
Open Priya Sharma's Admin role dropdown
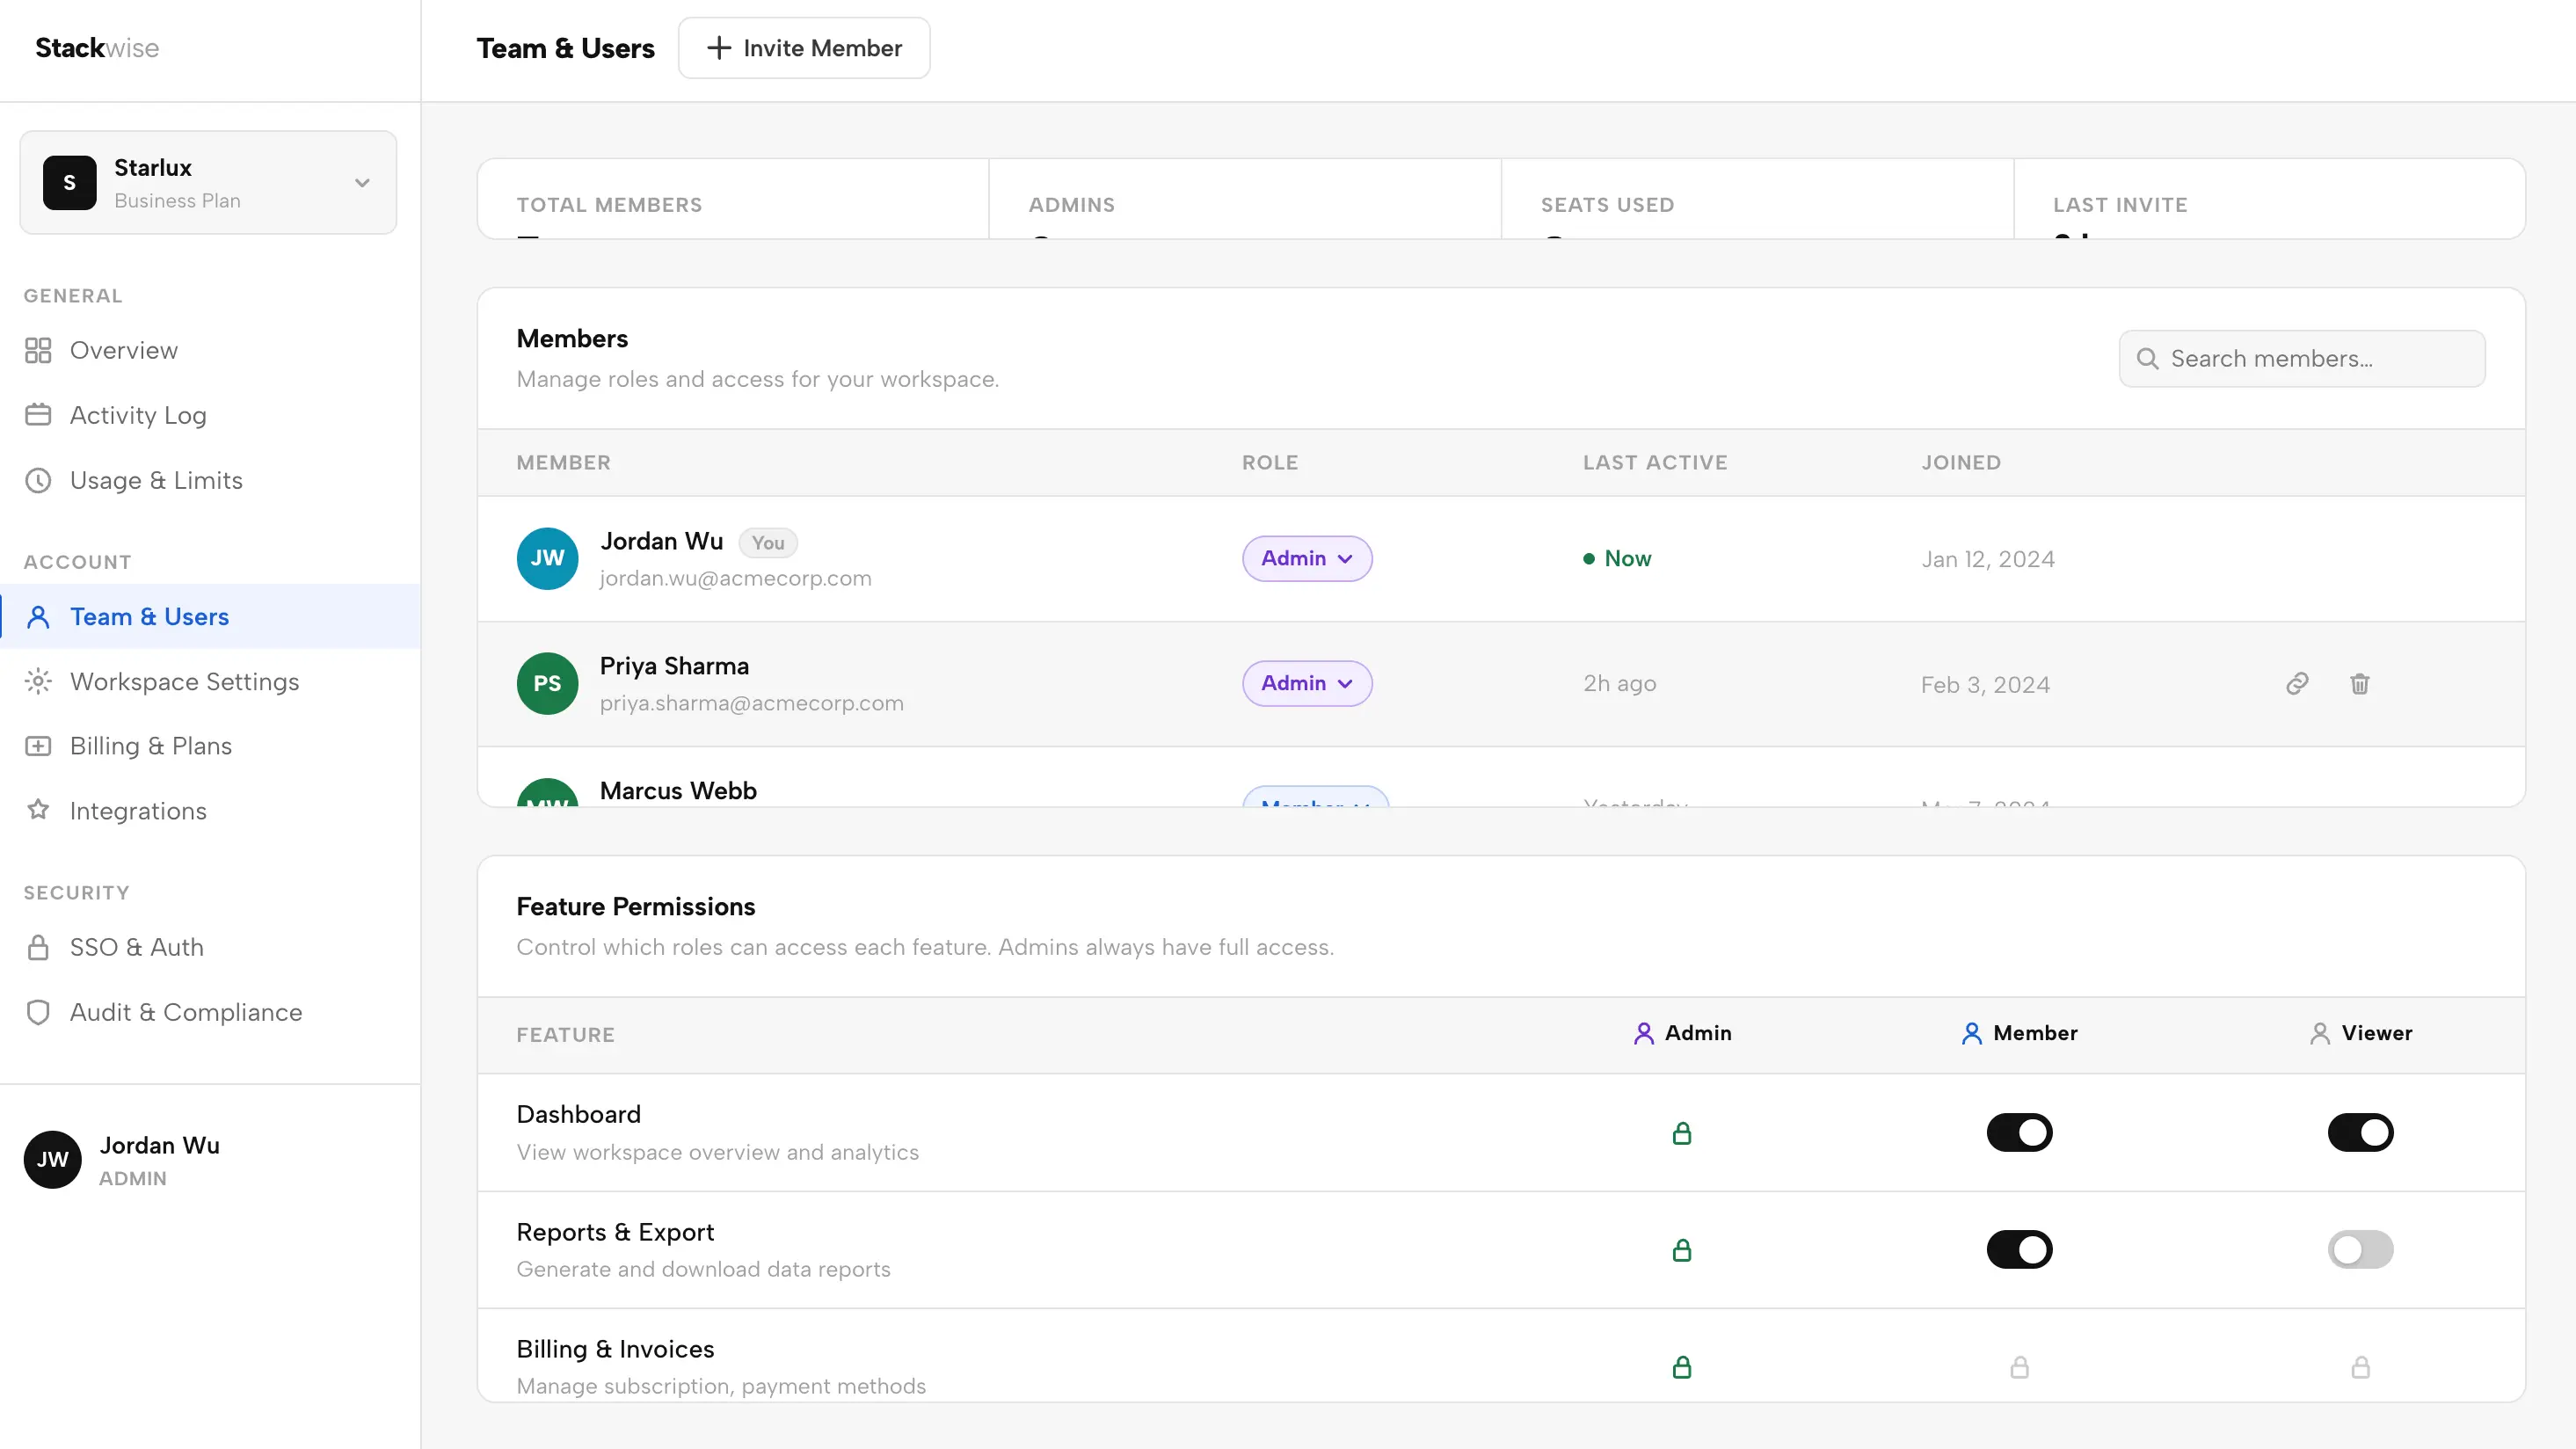tap(1307, 684)
